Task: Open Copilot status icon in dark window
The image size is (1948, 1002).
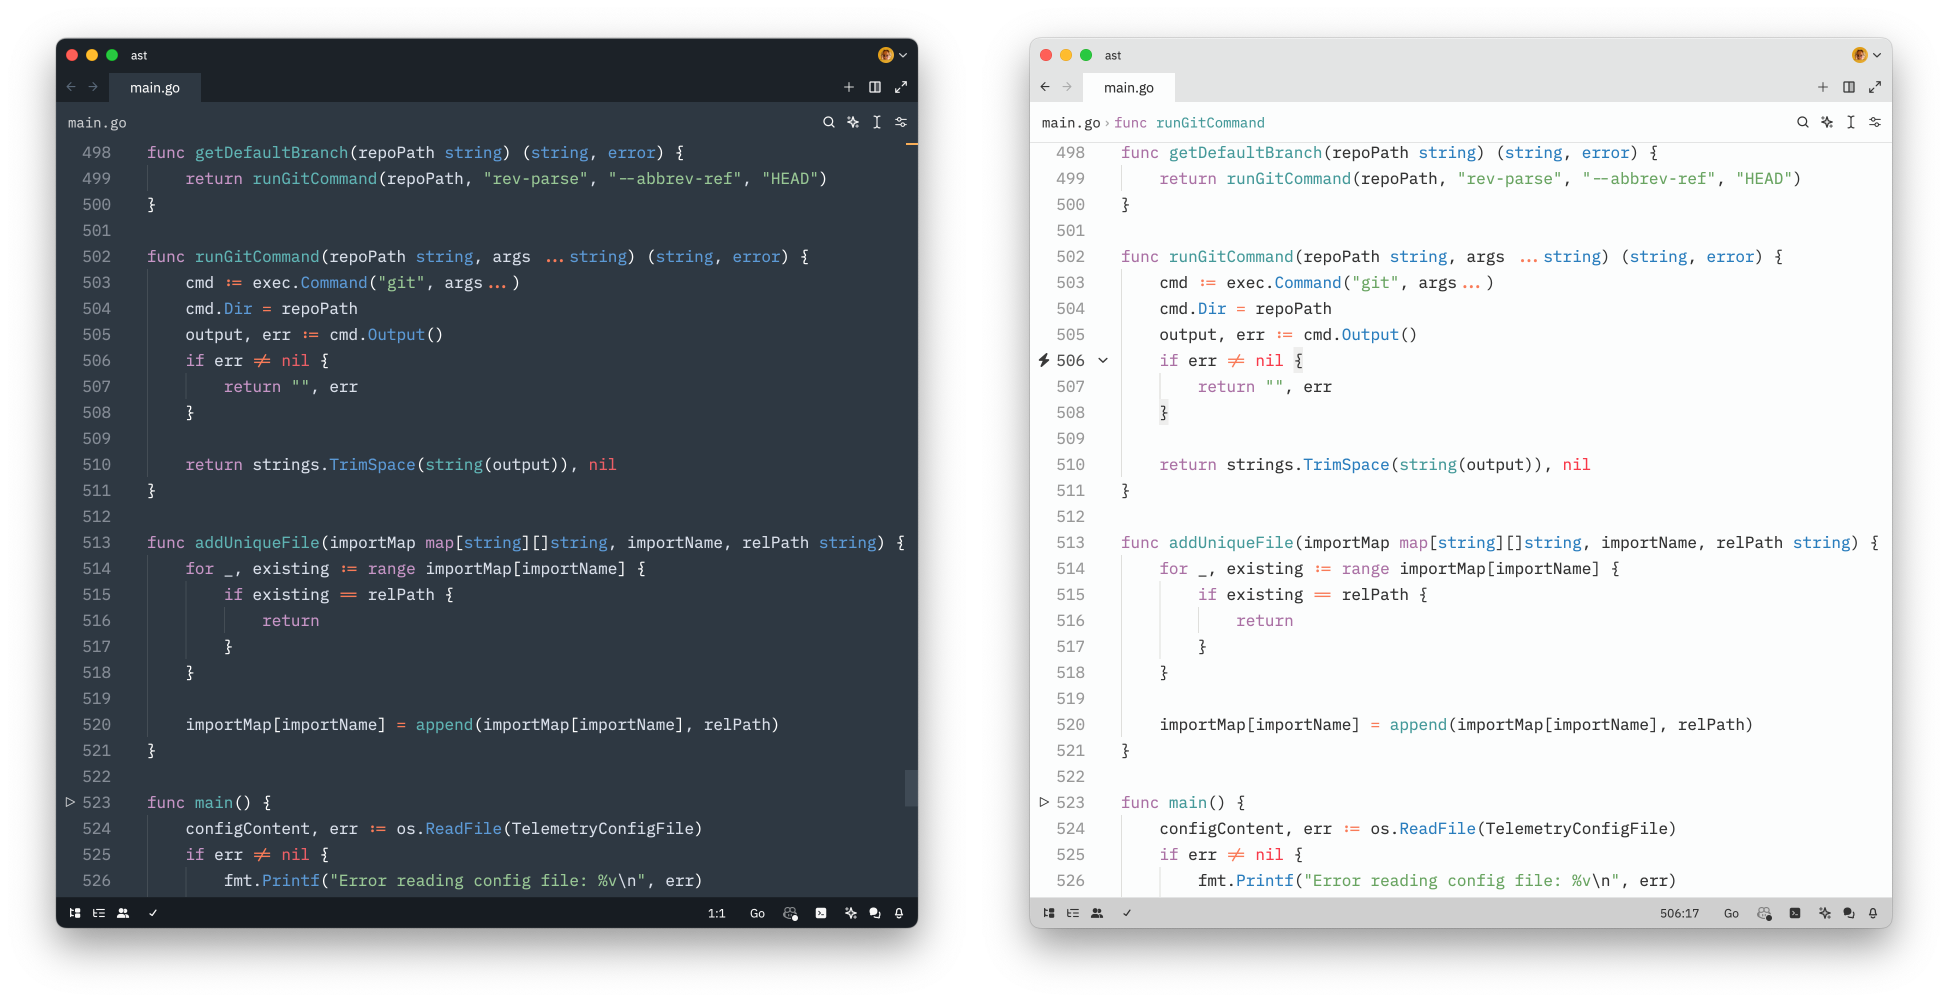Action: [x=790, y=913]
